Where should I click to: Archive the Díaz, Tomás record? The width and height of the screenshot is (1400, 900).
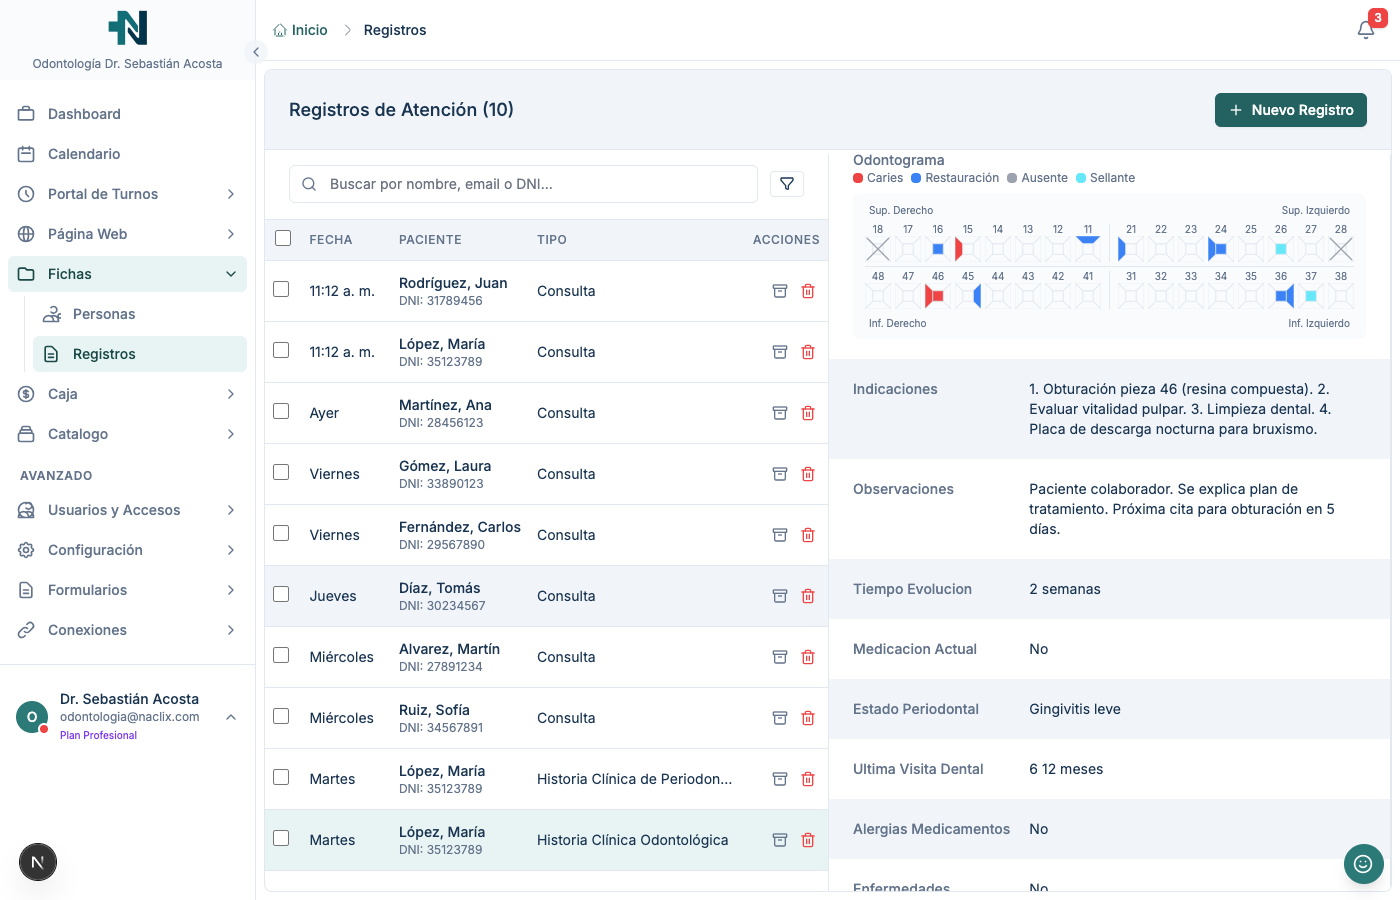[780, 596]
